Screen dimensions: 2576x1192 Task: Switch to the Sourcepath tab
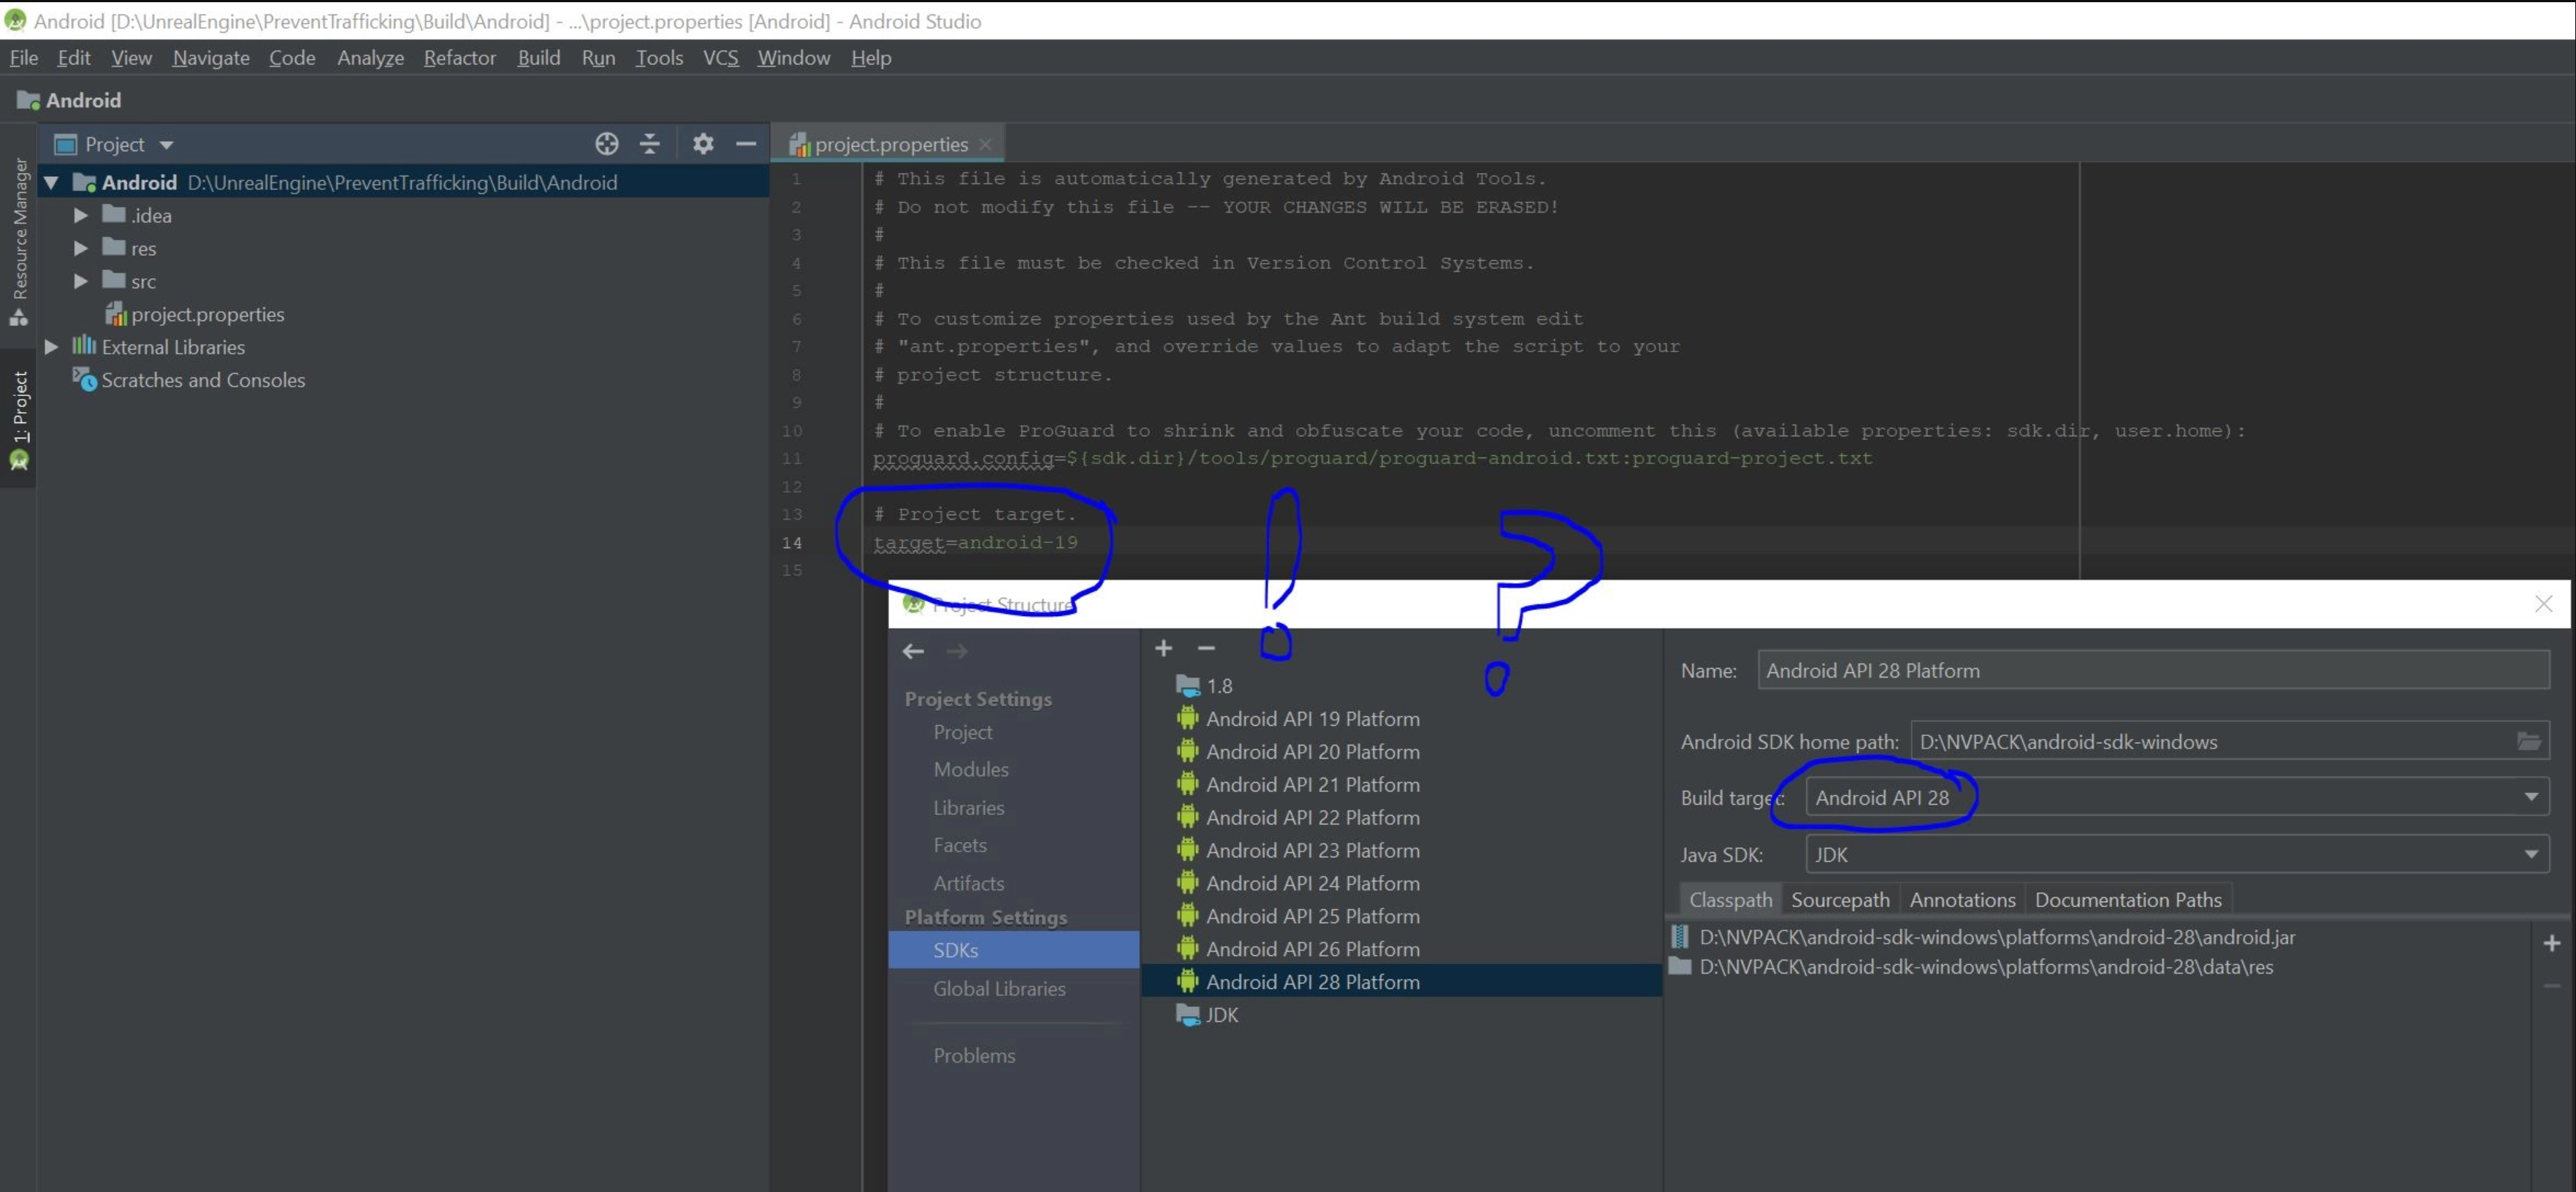[1840, 899]
